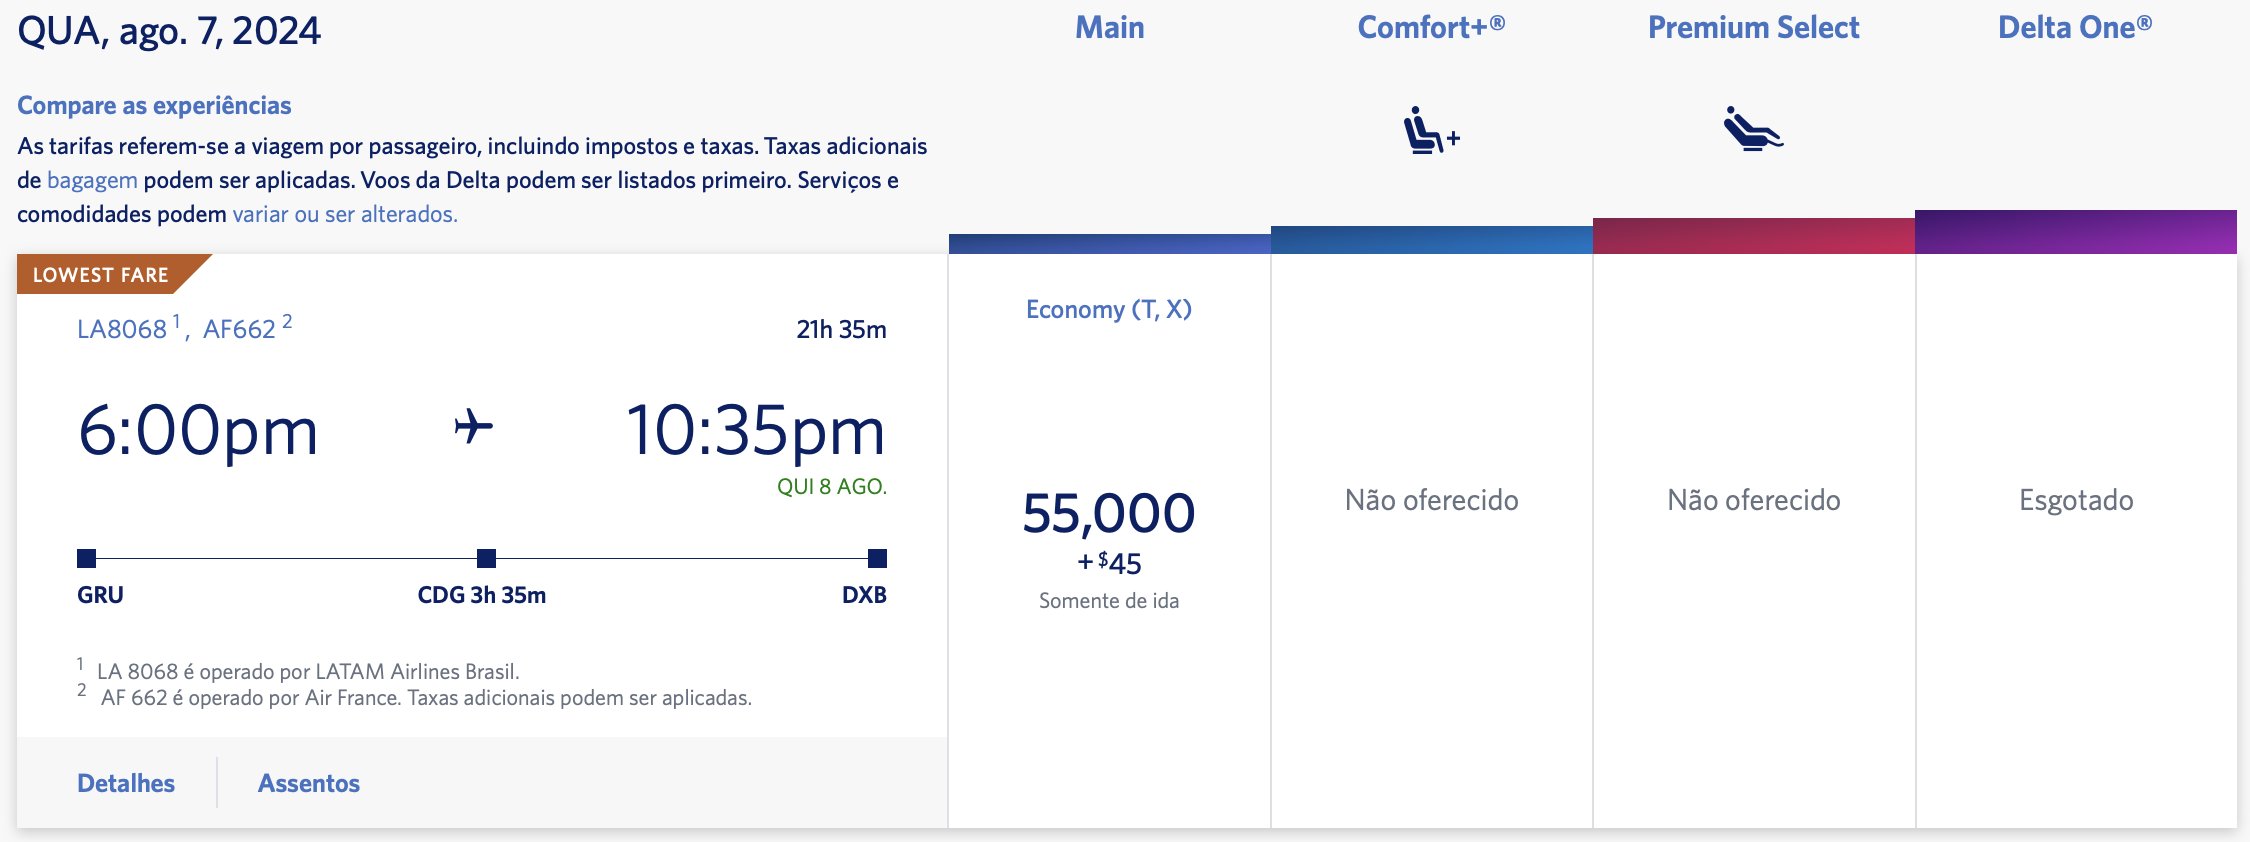Open the Delta One column header
This screenshot has width=2250, height=842.
pyautogui.click(x=2075, y=28)
